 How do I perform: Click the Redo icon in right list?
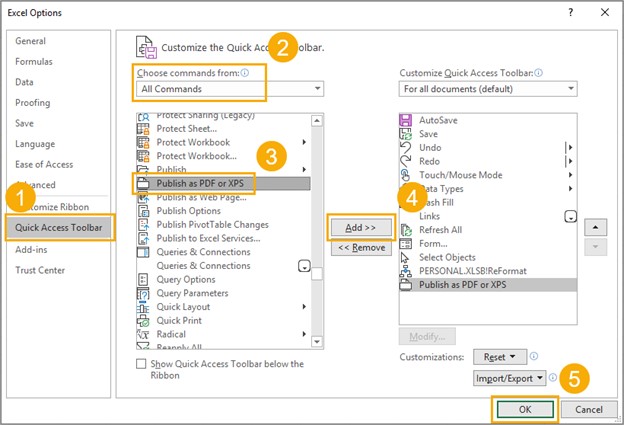(406, 161)
